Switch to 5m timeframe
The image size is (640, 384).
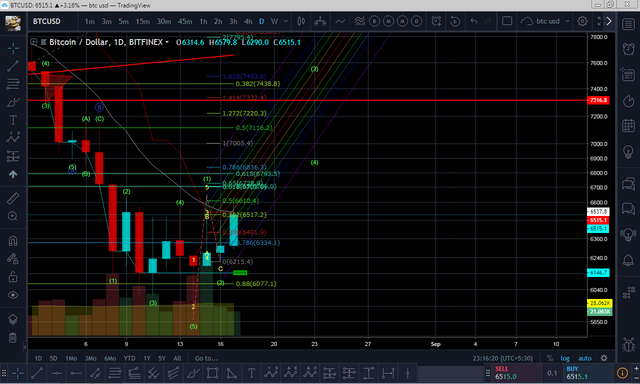pyautogui.click(x=123, y=21)
